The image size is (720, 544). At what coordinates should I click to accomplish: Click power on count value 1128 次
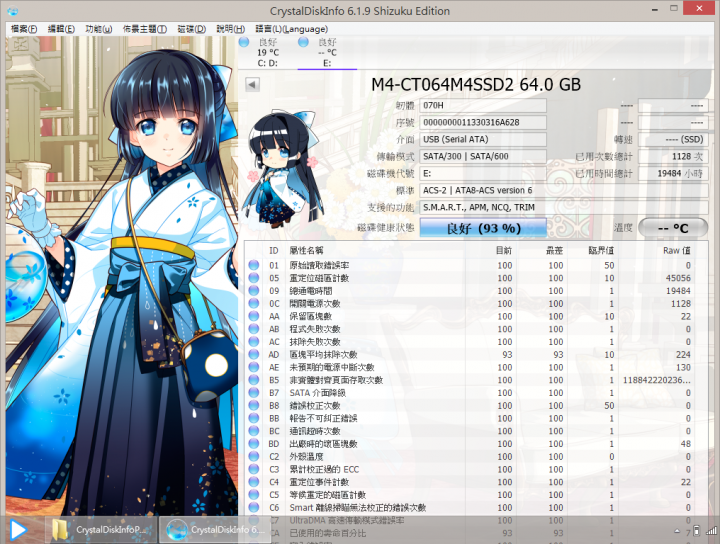coord(673,157)
